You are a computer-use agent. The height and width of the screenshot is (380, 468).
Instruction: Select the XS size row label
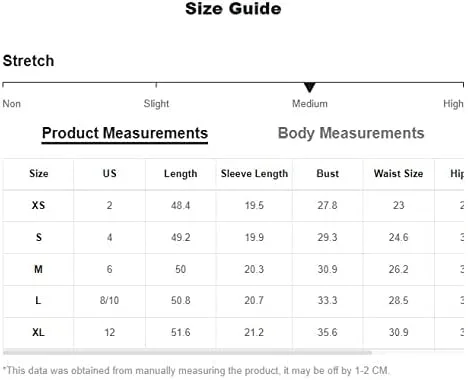[38, 205]
